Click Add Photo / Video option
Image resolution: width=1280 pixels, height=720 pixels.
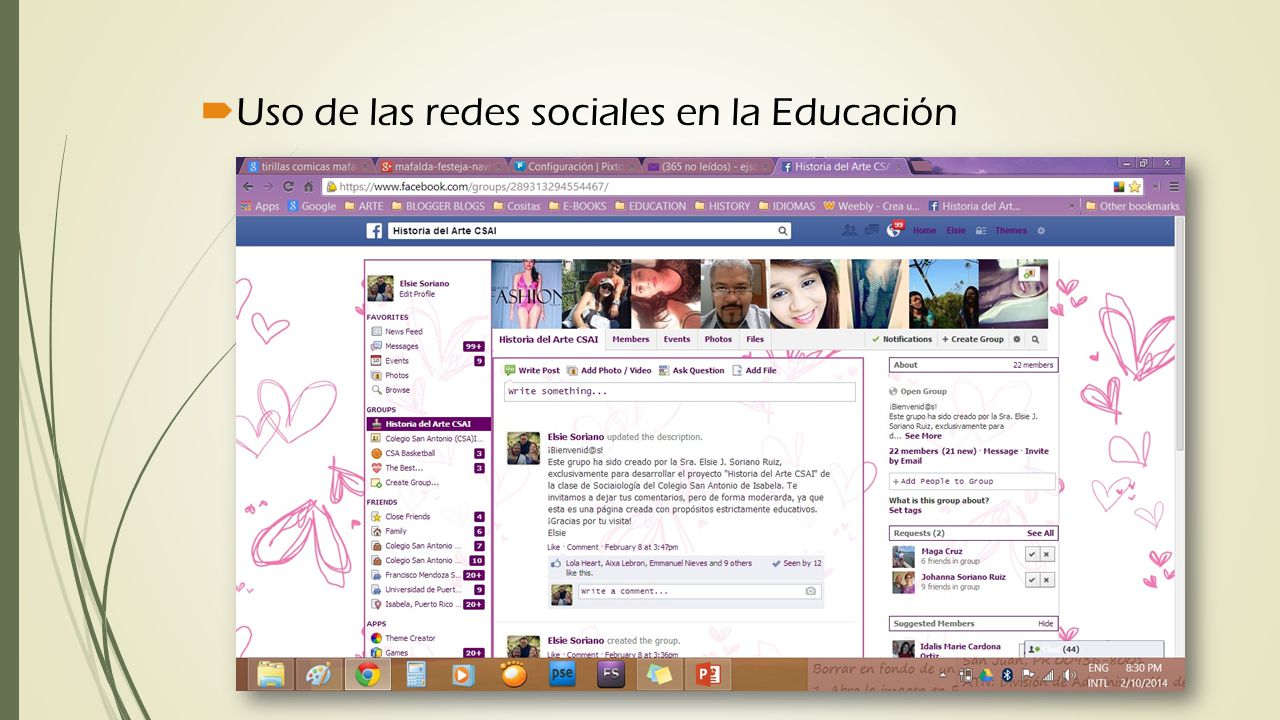point(609,370)
